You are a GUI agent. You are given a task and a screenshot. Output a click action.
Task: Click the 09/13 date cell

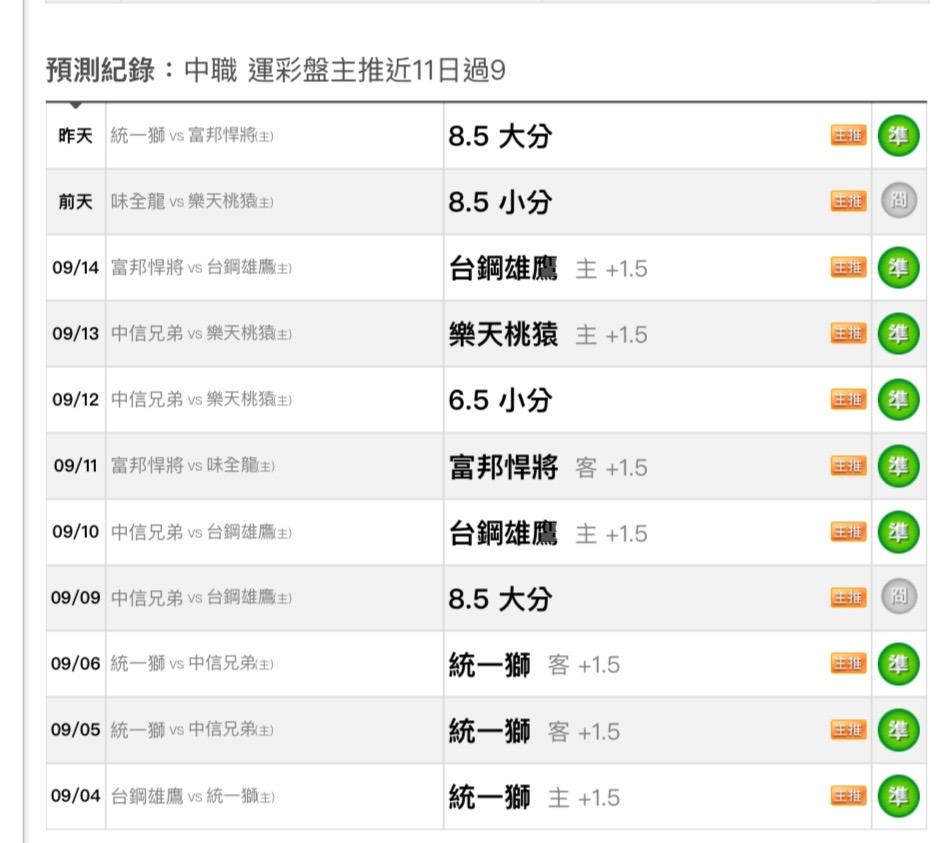75,334
